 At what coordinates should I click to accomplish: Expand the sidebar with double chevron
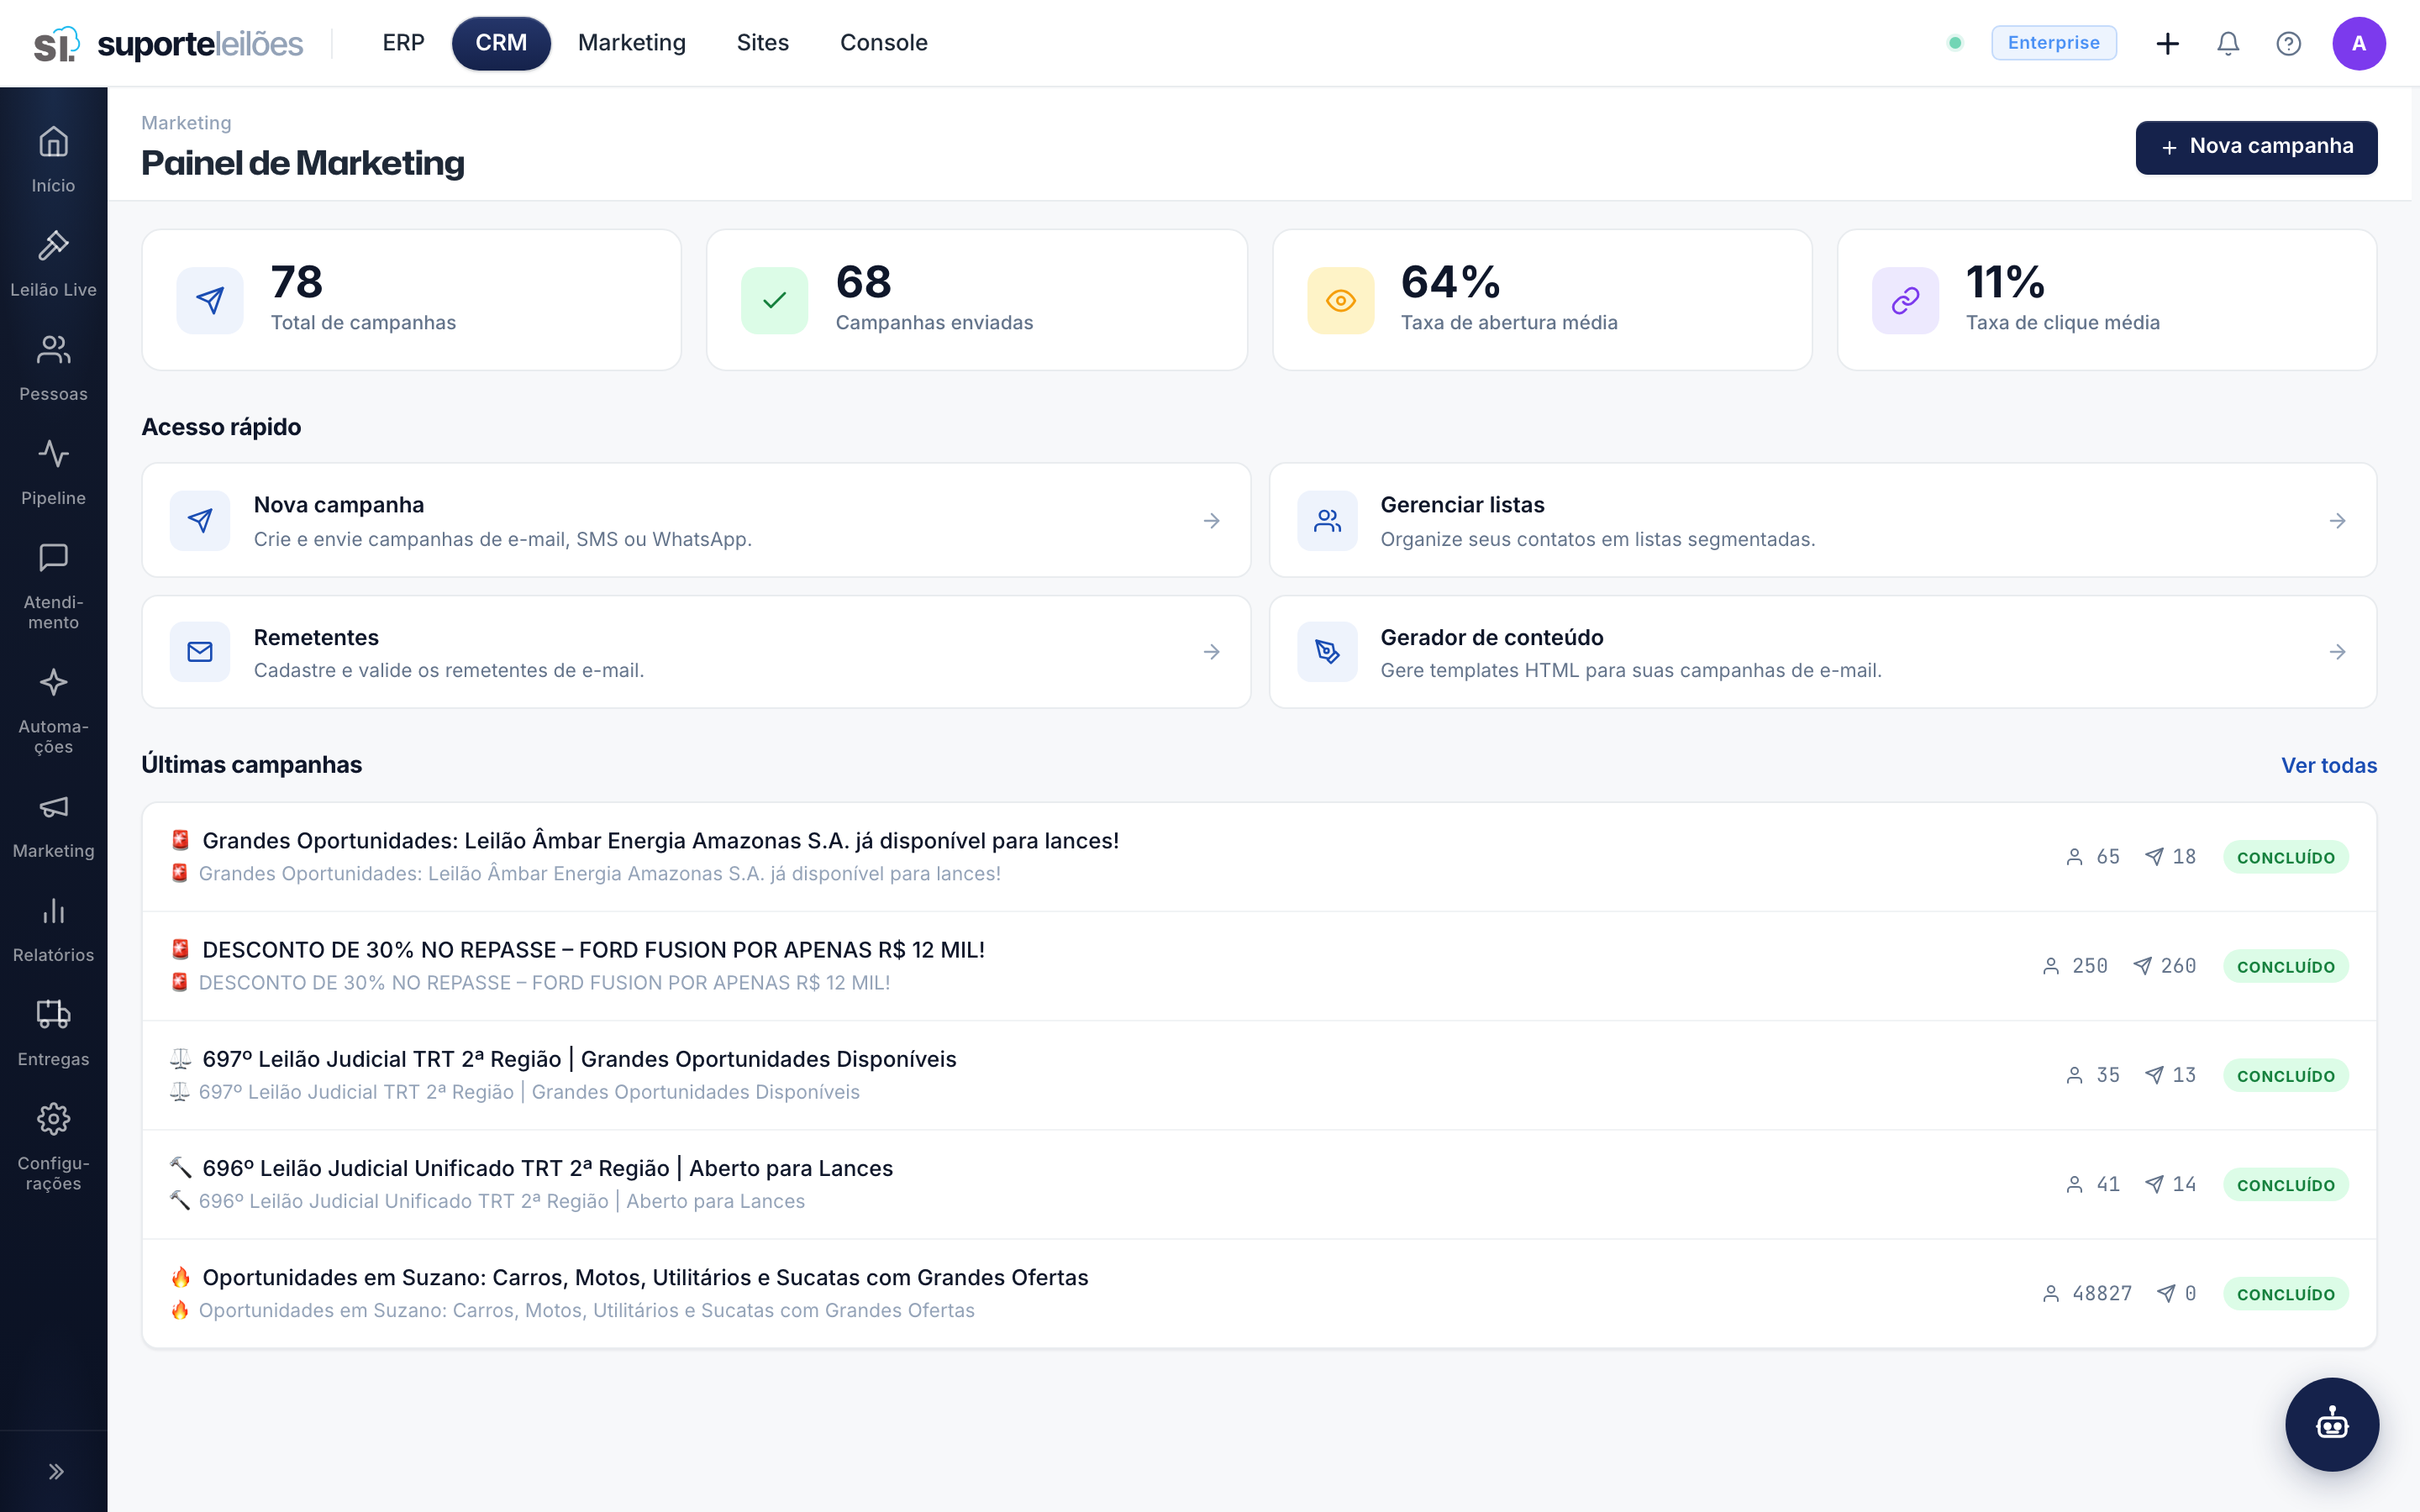tap(56, 1471)
